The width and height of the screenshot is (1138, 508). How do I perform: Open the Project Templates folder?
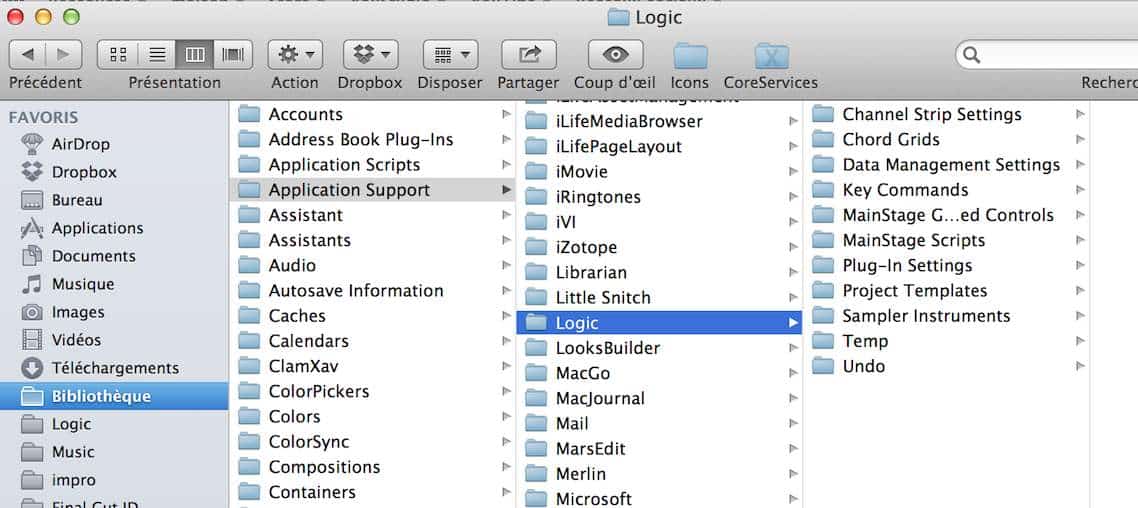[946, 290]
